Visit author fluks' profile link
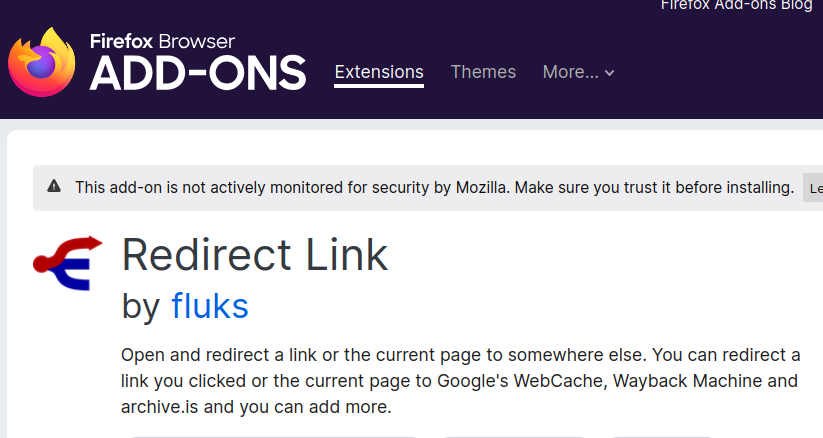The width and height of the screenshot is (823, 438). coord(210,306)
